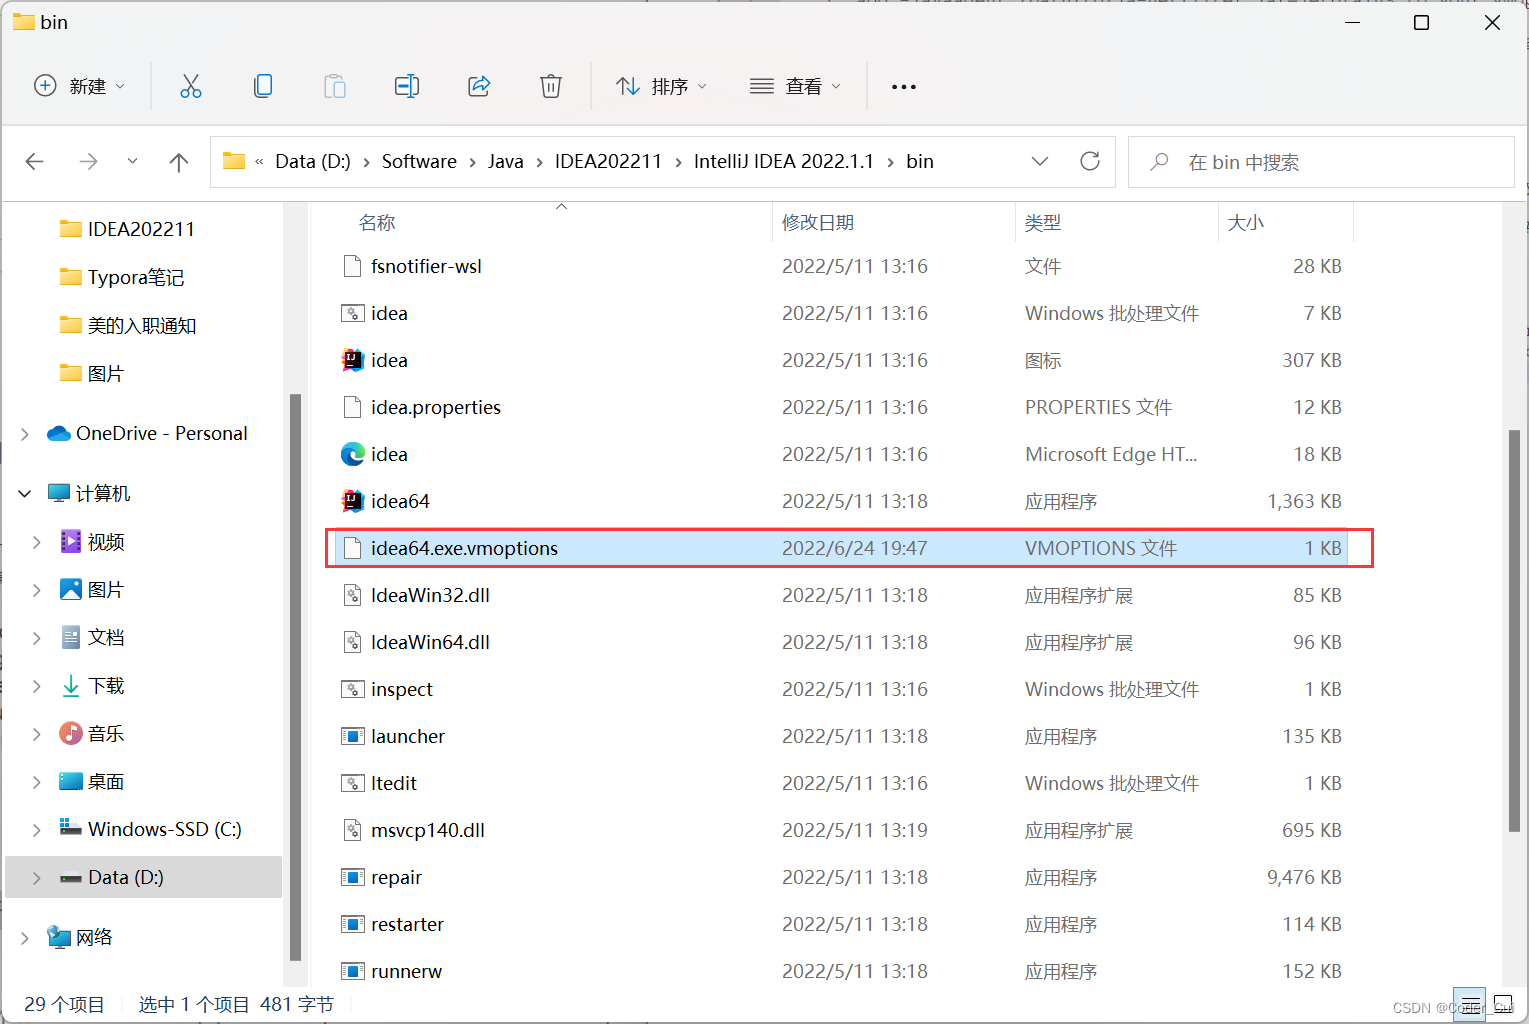The image size is (1529, 1024).
Task: Expand the 网络 tree node
Action: pos(25,937)
